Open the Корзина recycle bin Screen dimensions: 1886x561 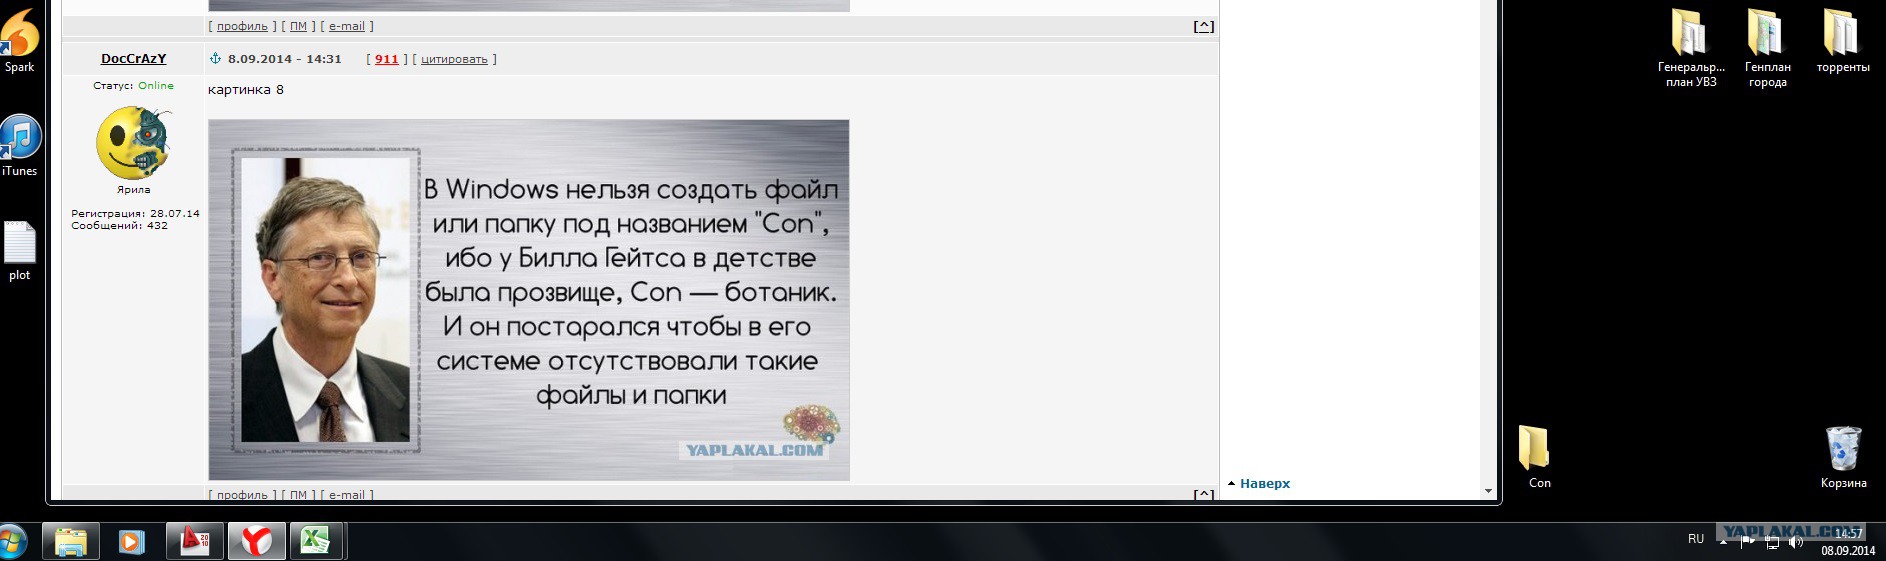[1843, 457]
